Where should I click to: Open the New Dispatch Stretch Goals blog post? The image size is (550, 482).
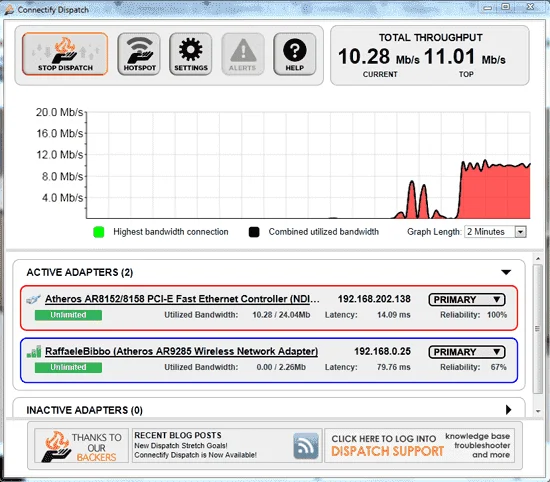[181, 446]
